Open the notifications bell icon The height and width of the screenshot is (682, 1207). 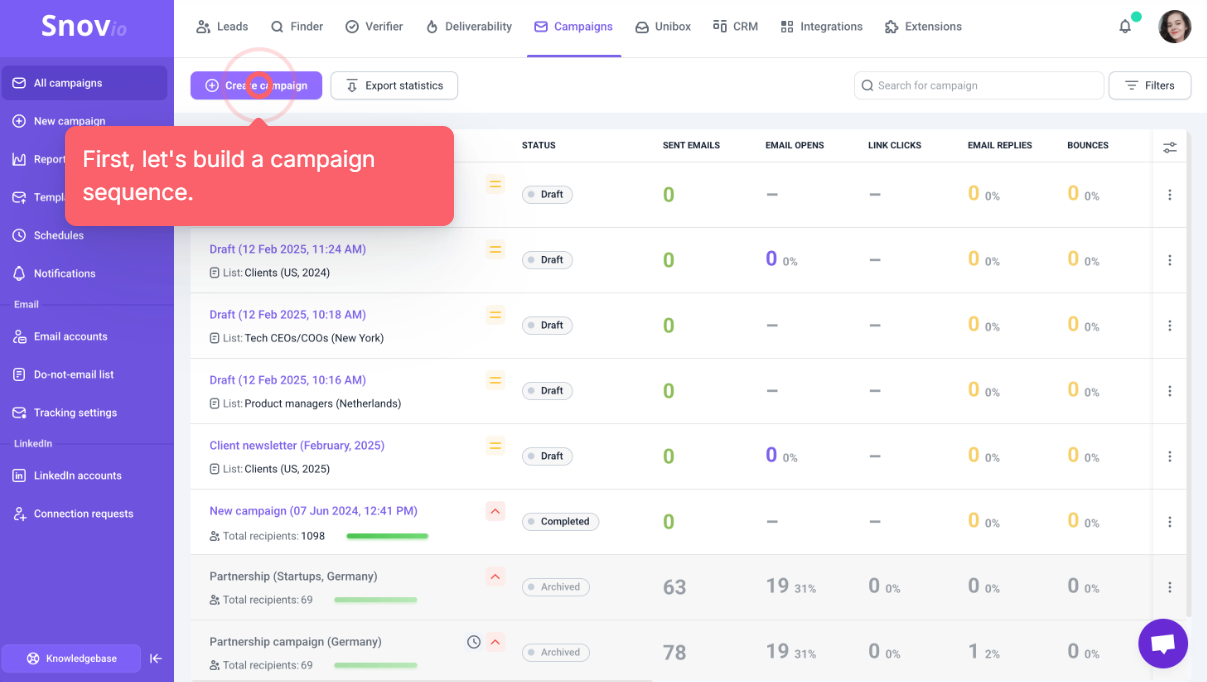coord(1125,27)
